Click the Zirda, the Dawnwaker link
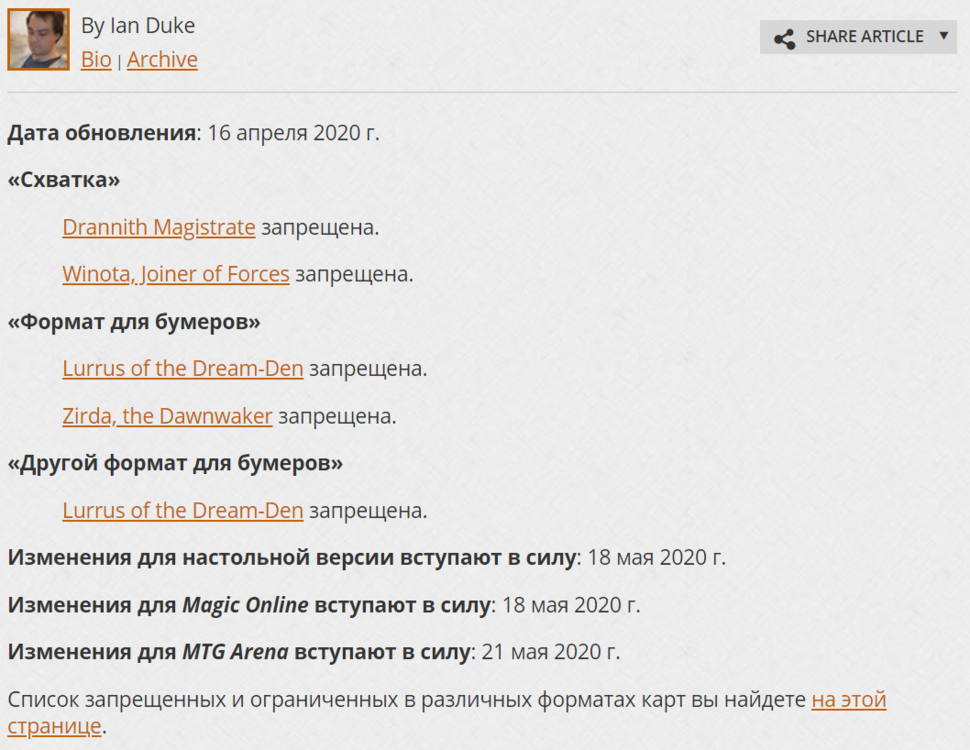Viewport: 970px width, 750px height. point(167,416)
